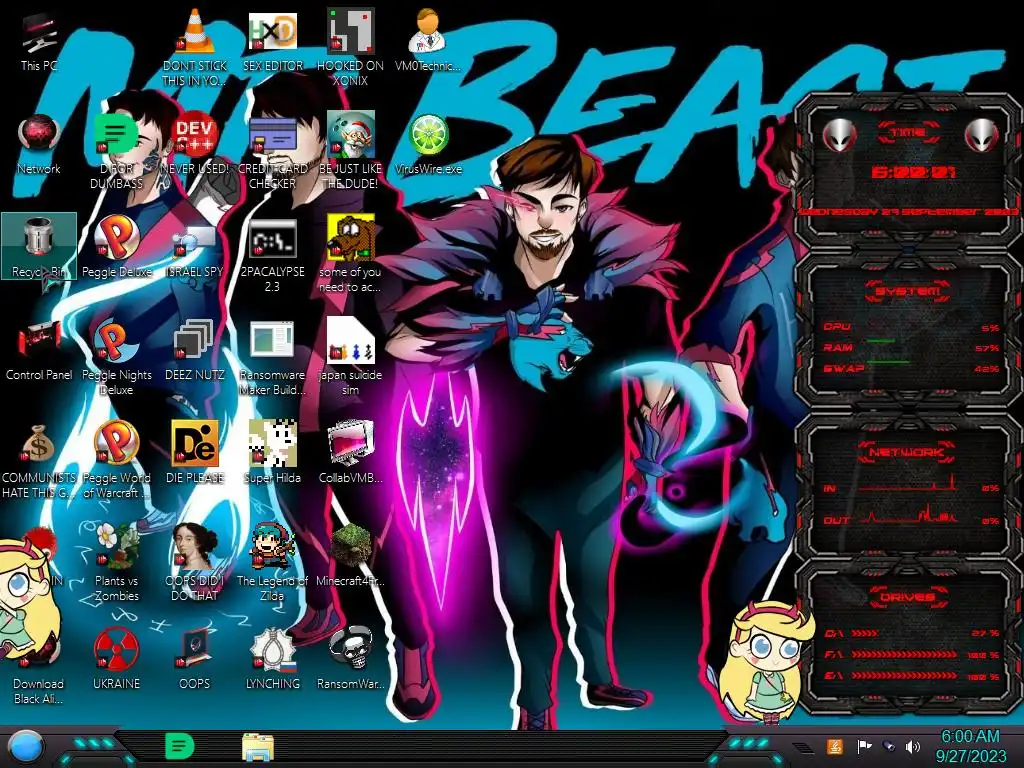This screenshot has width=1024, height=768.
Task: Launch the VLC cone DONT STICK THIS shortcut
Action: [x=195, y=47]
